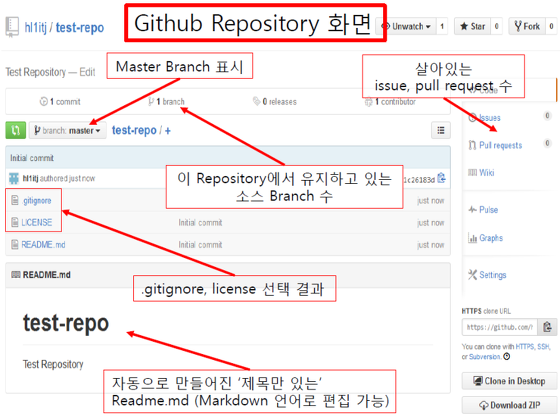The image size is (560, 419).
Task: Click the Initial commit message in the README.md row
Action: pyautogui.click(x=200, y=245)
